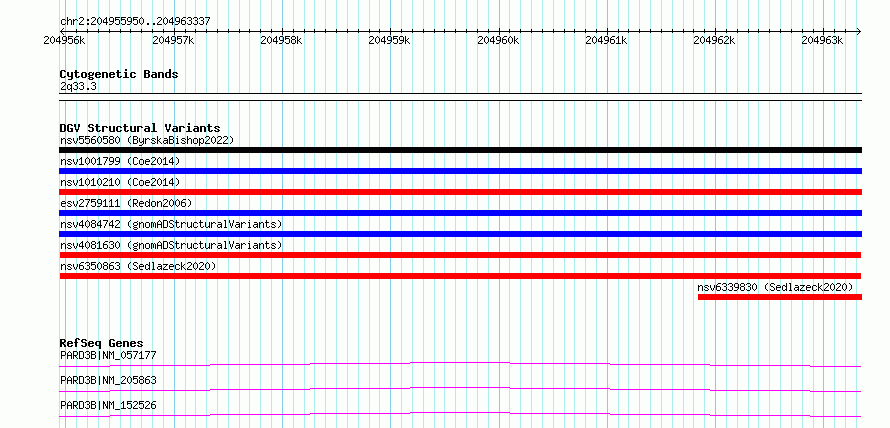890x428 pixels.
Task: Click the blue esv2759111 variant bar
Action: click(x=460, y=213)
